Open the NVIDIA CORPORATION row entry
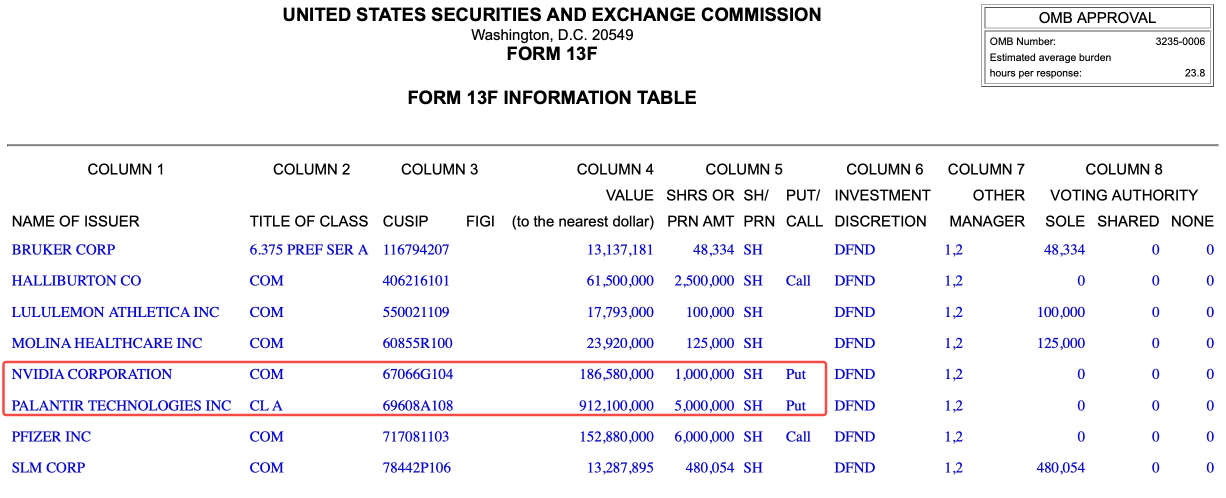Image resolution: width=1226 pixels, height=498 pixels. coord(91,374)
